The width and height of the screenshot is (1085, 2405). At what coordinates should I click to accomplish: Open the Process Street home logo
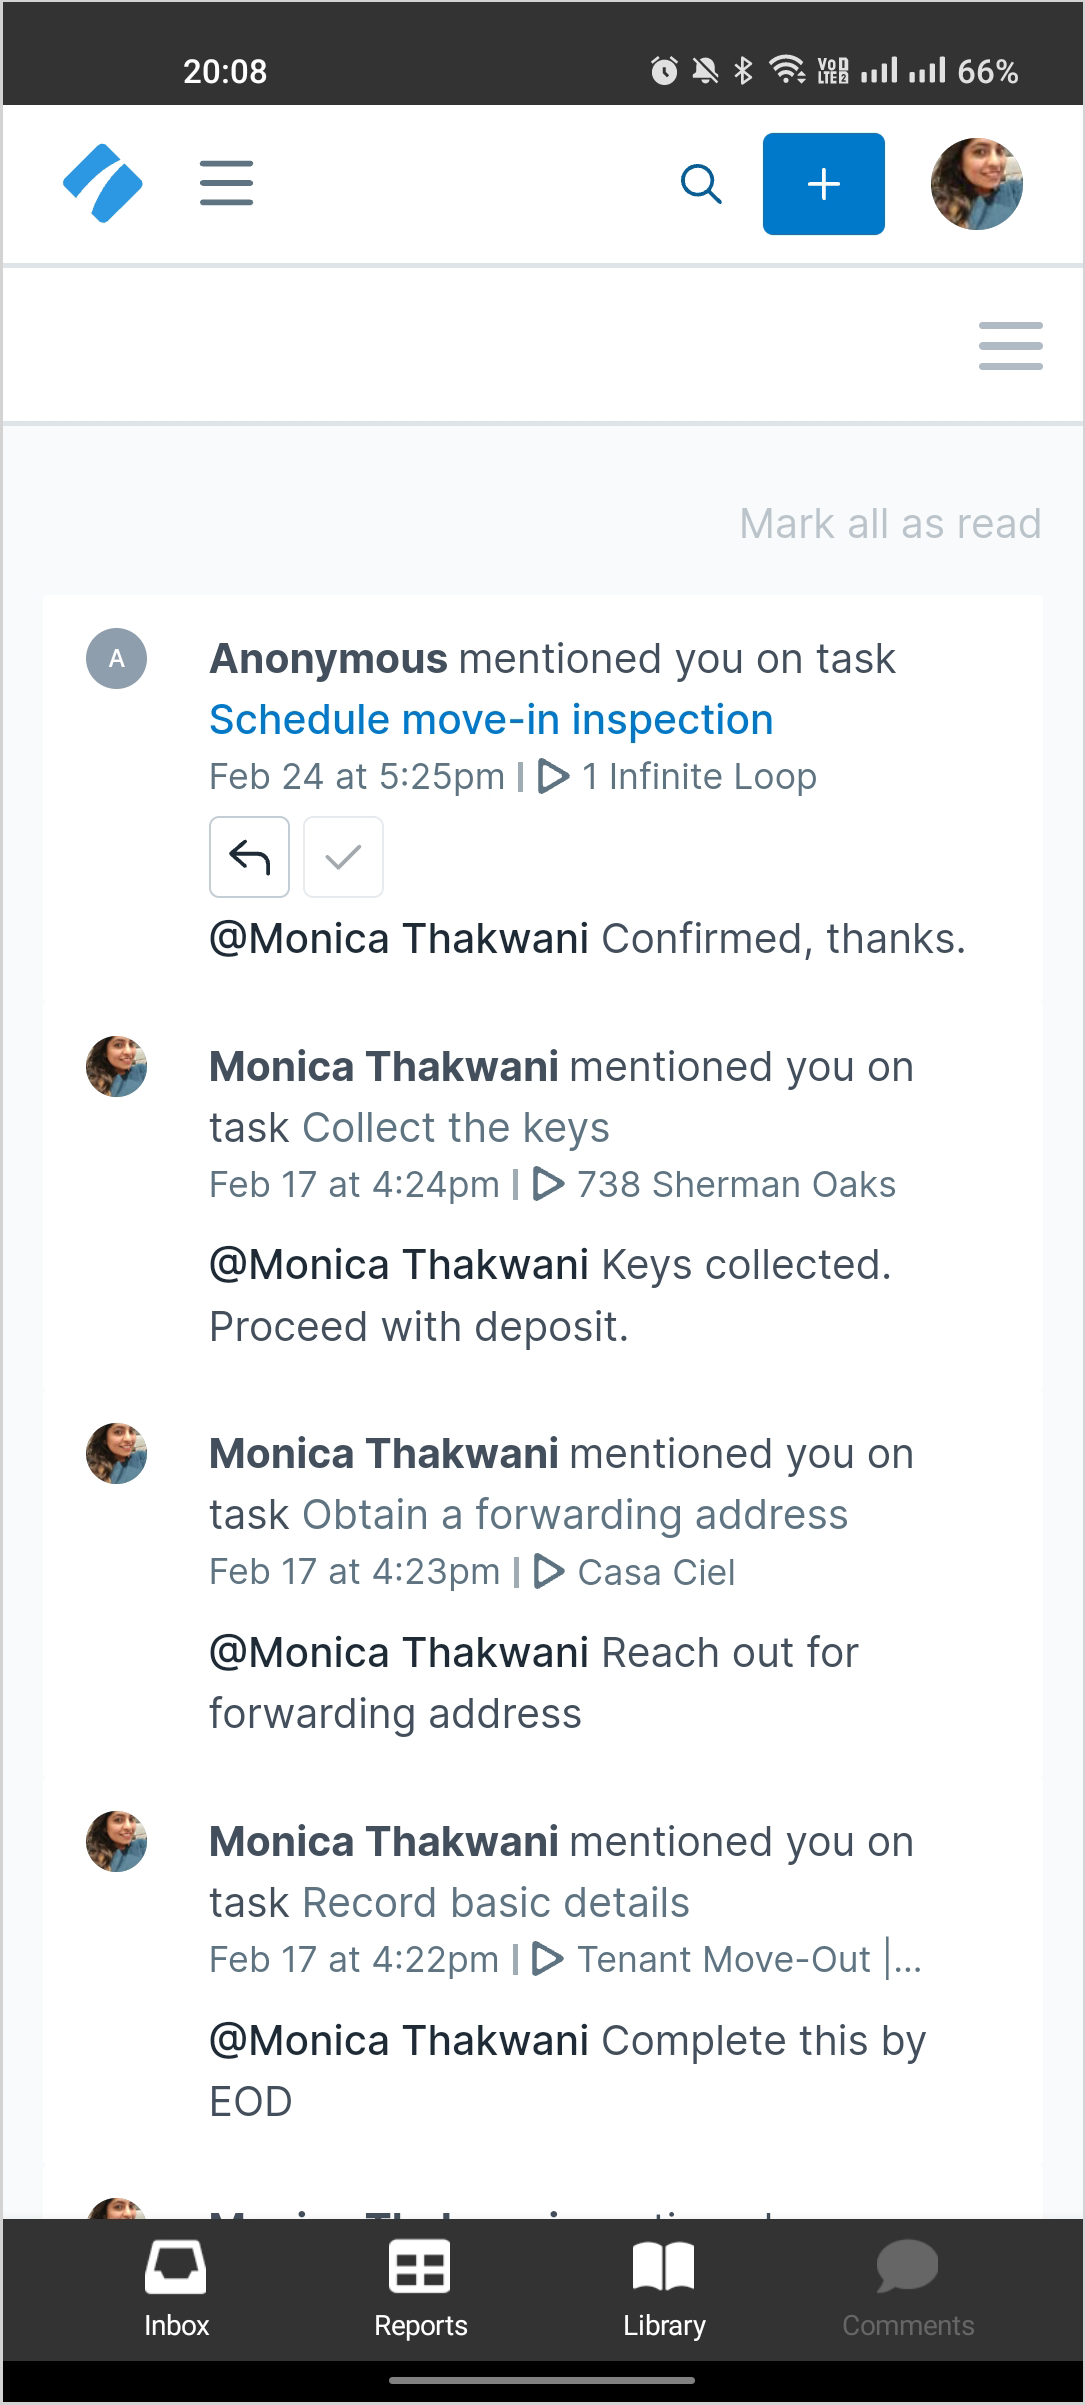pos(103,183)
